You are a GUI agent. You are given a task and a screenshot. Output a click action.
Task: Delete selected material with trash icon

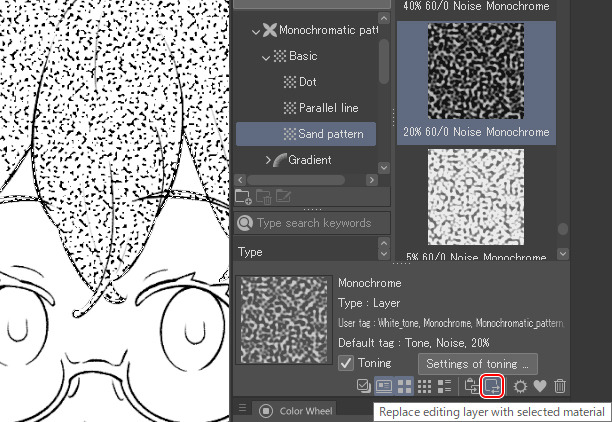pyautogui.click(x=560, y=386)
